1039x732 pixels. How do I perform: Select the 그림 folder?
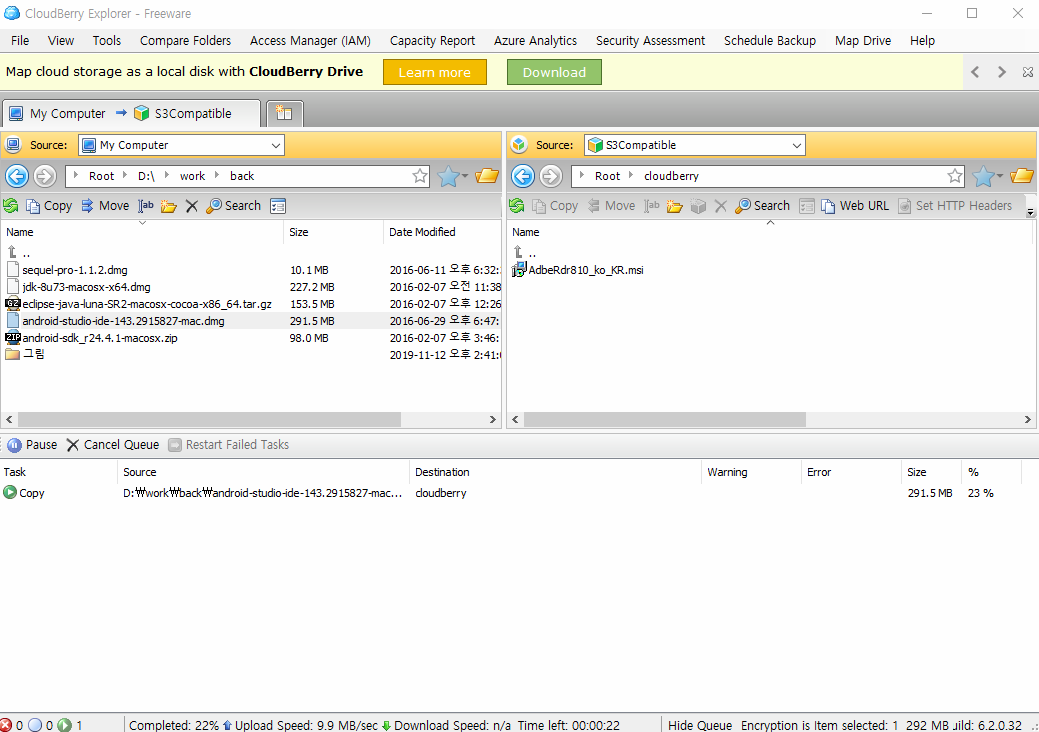(33, 354)
